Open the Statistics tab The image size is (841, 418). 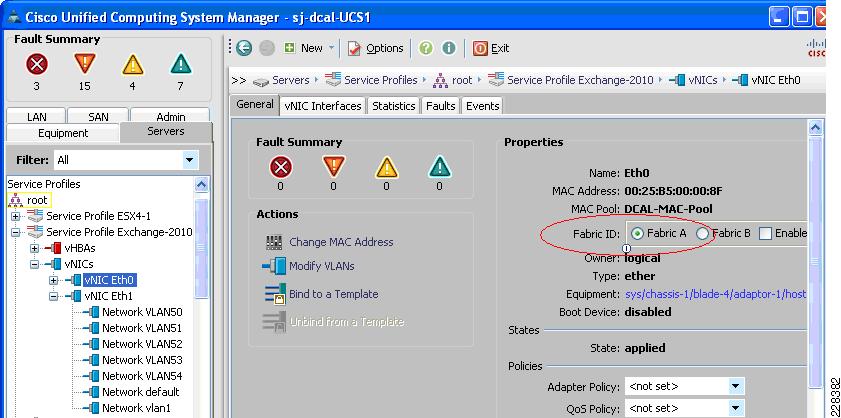coord(394,106)
